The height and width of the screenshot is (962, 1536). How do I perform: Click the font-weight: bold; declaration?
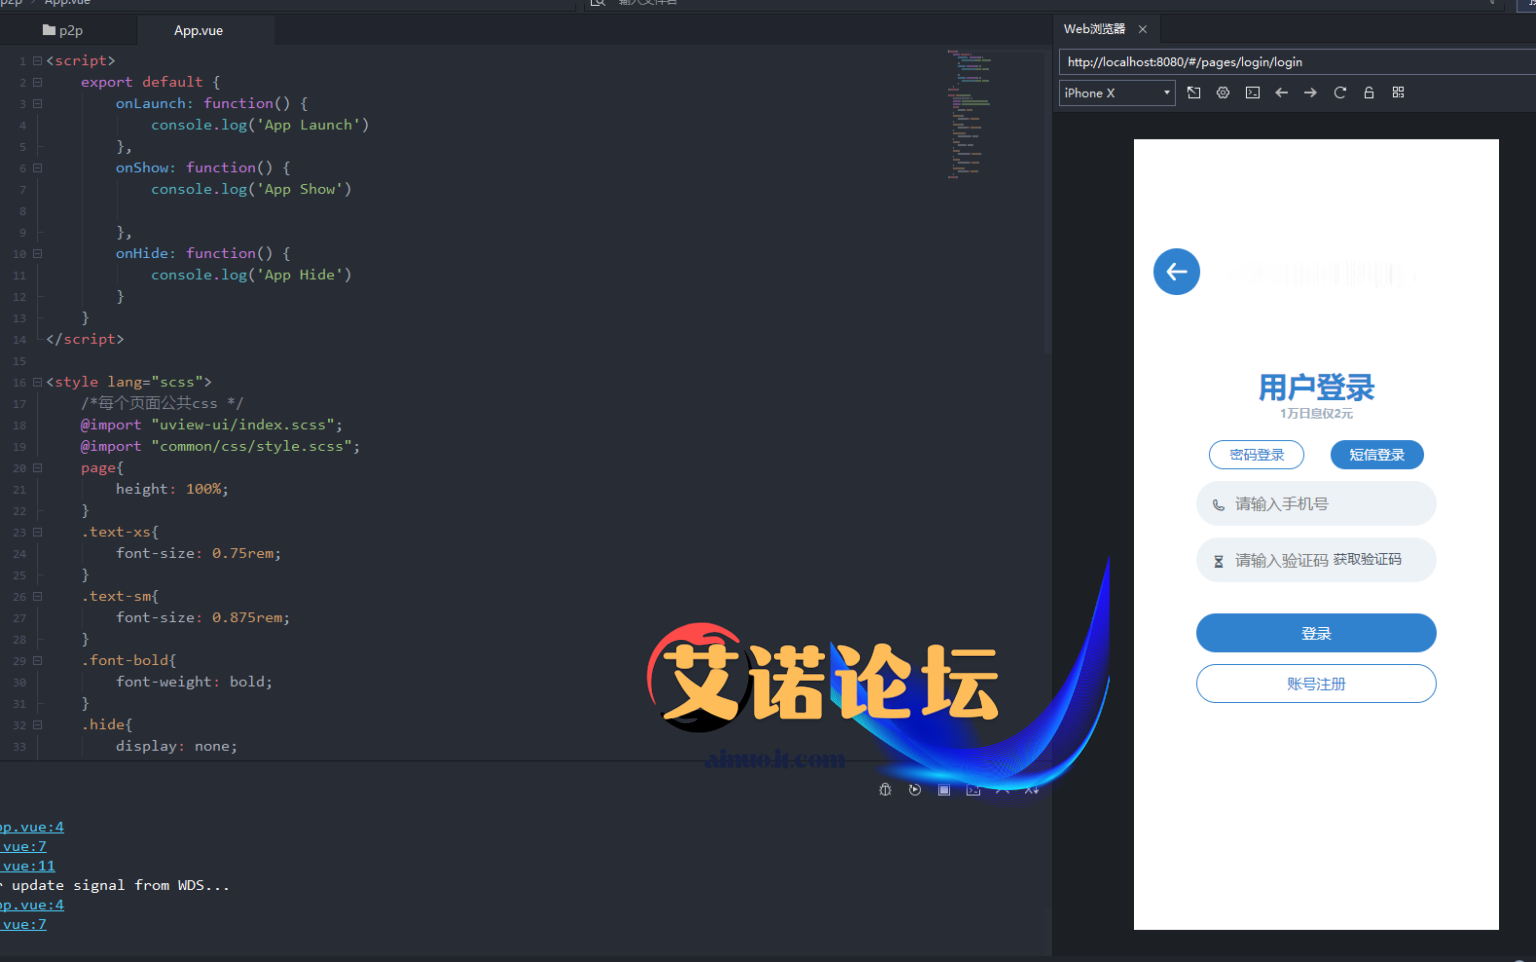point(194,682)
